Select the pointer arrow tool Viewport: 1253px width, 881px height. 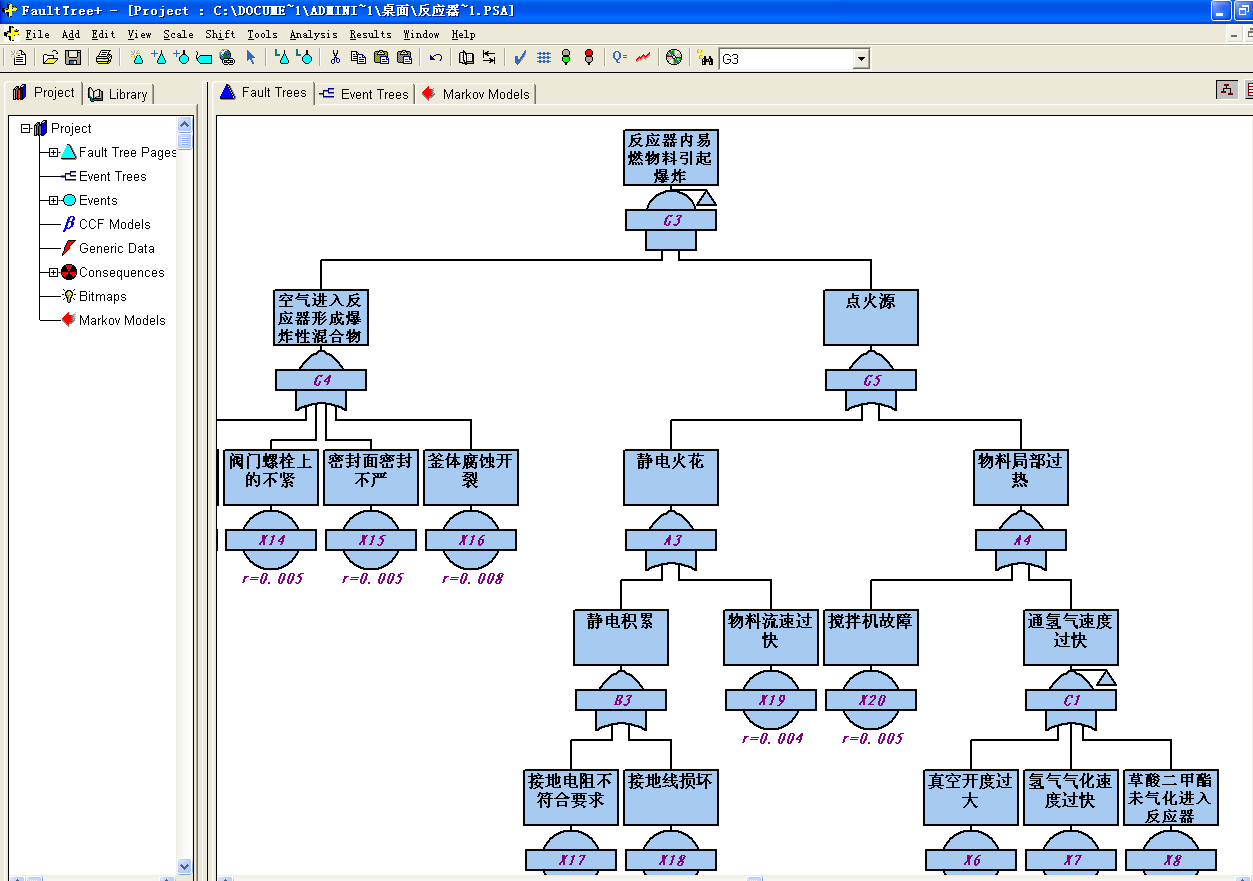251,58
